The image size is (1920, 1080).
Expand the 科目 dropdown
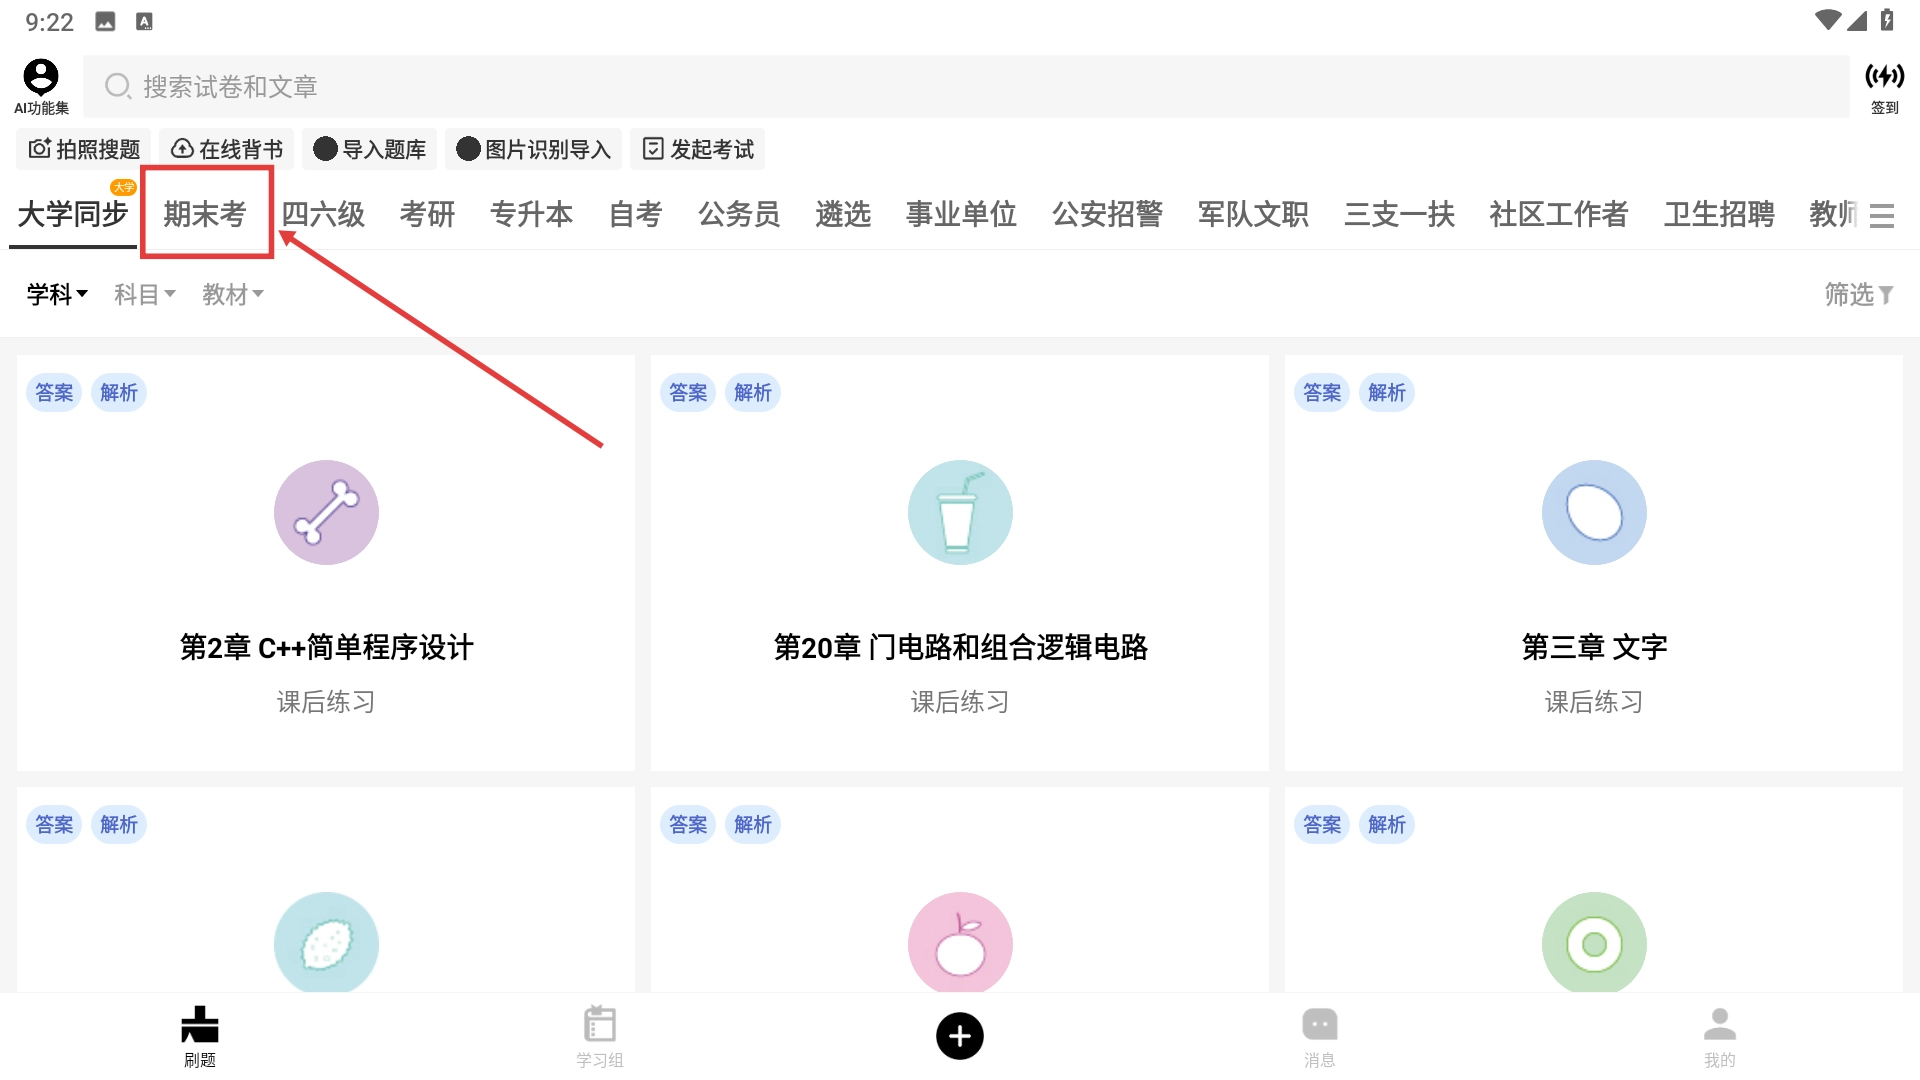144,294
